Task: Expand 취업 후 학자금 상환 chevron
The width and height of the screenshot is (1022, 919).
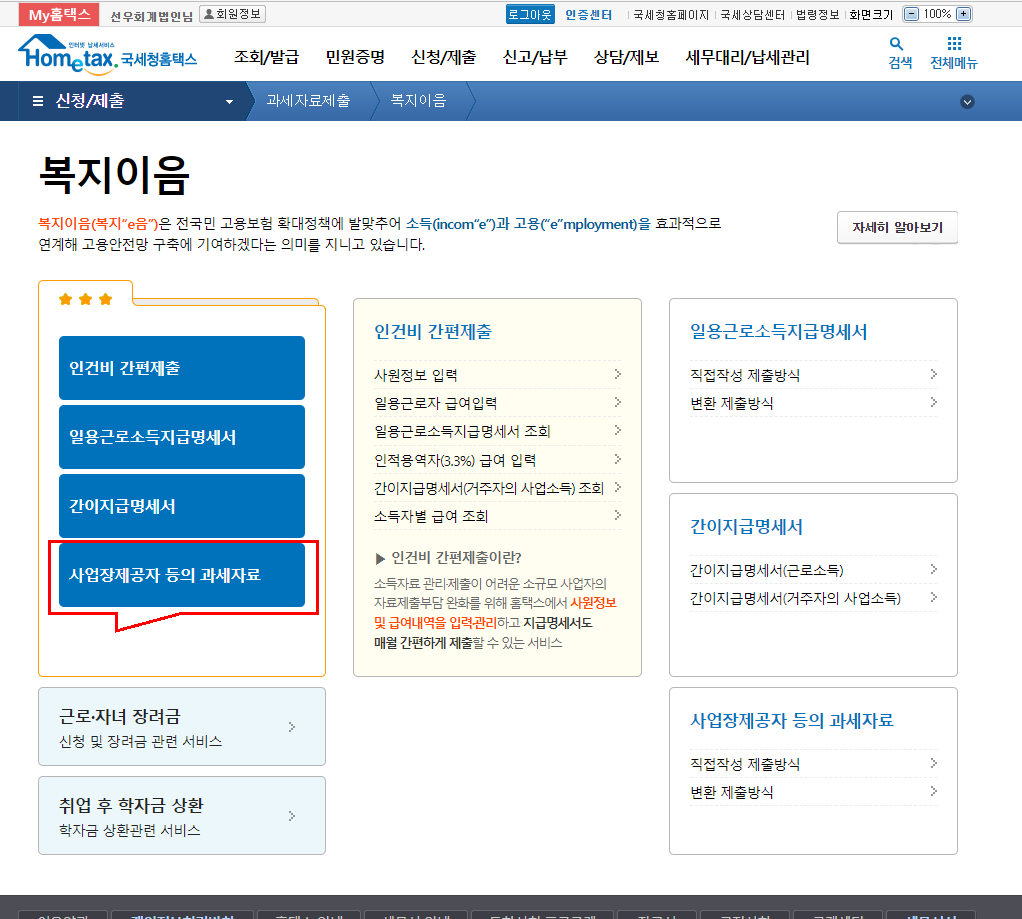Action: point(291,816)
